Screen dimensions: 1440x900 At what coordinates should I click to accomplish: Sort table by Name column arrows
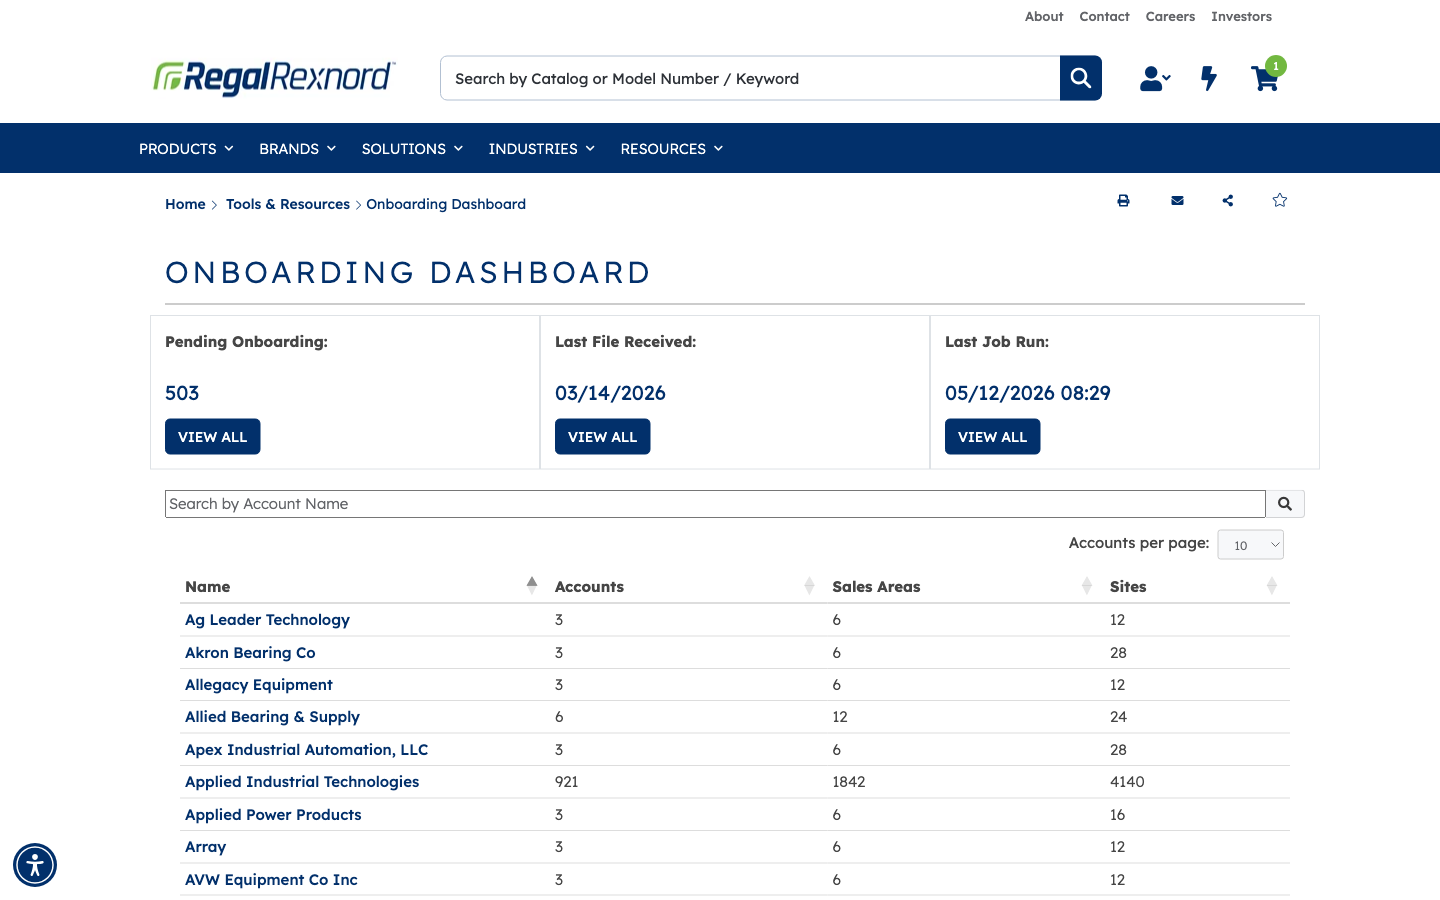(x=532, y=586)
